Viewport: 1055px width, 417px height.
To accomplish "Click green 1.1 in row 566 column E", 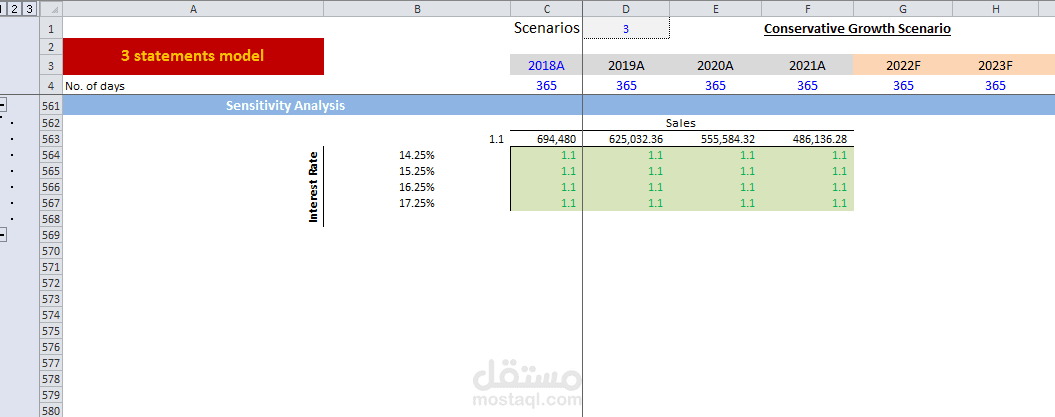I will (748, 187).
